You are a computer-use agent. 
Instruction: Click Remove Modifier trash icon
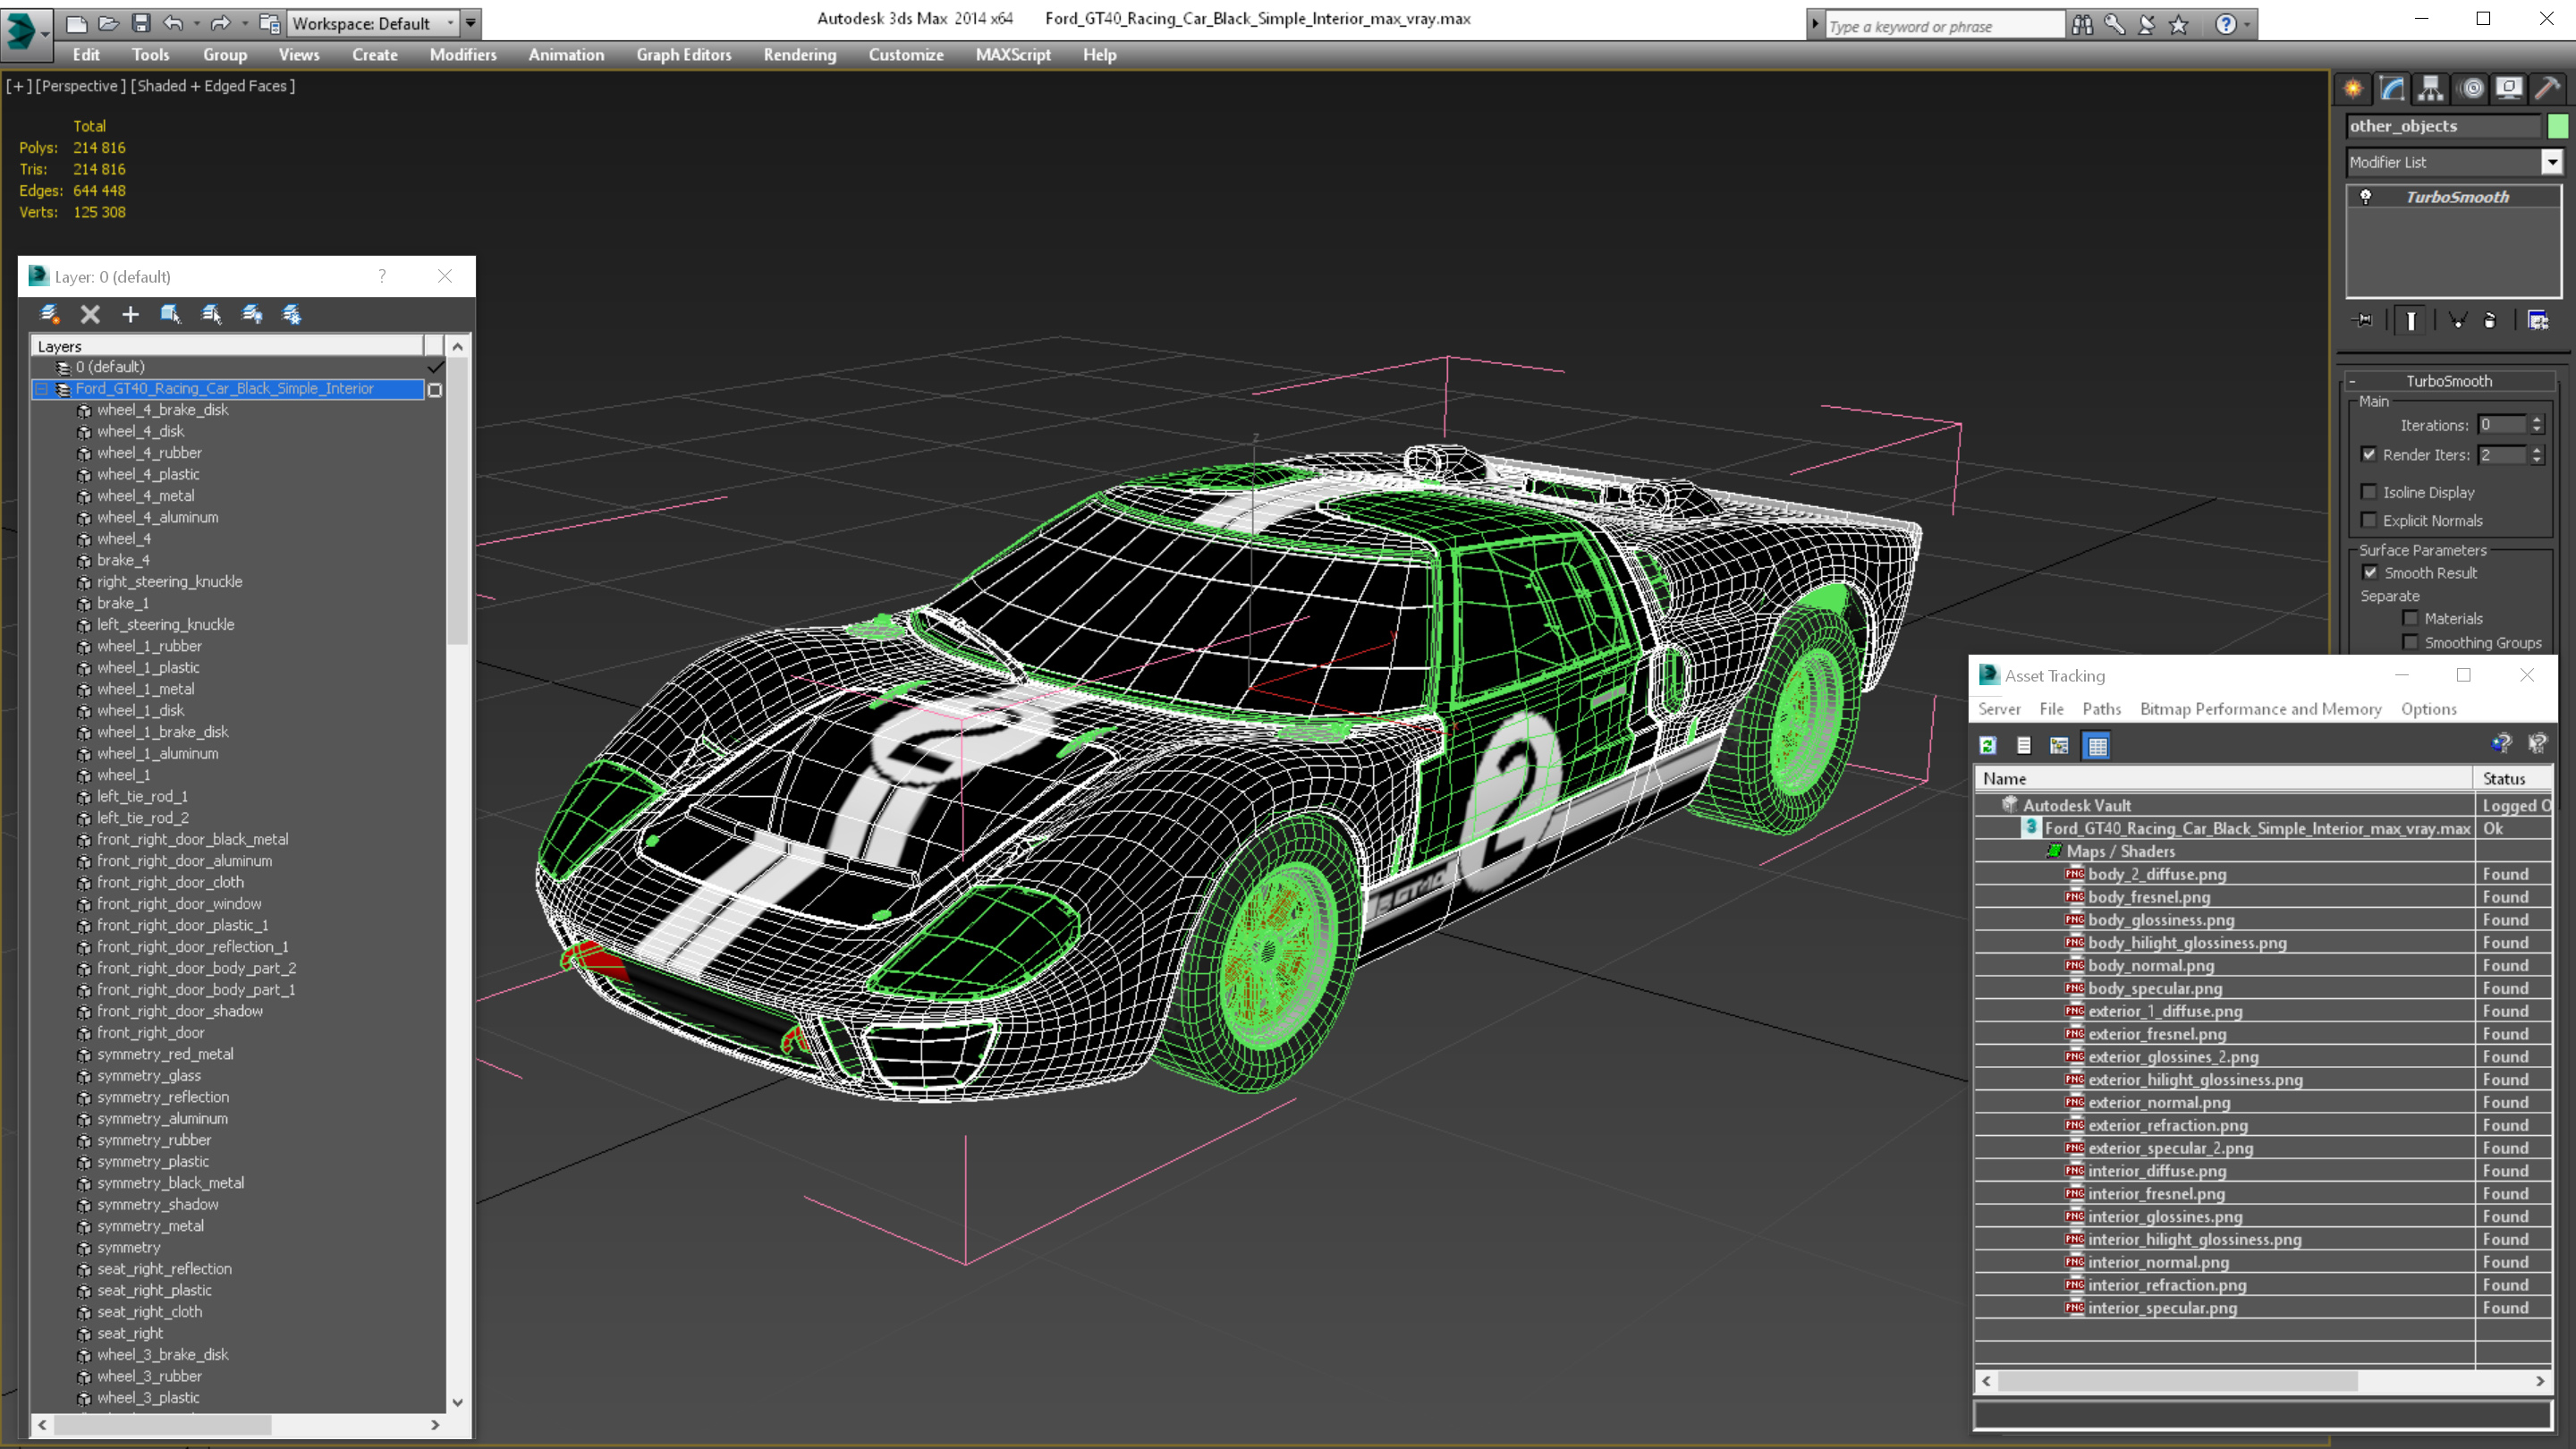point(2490,320)
